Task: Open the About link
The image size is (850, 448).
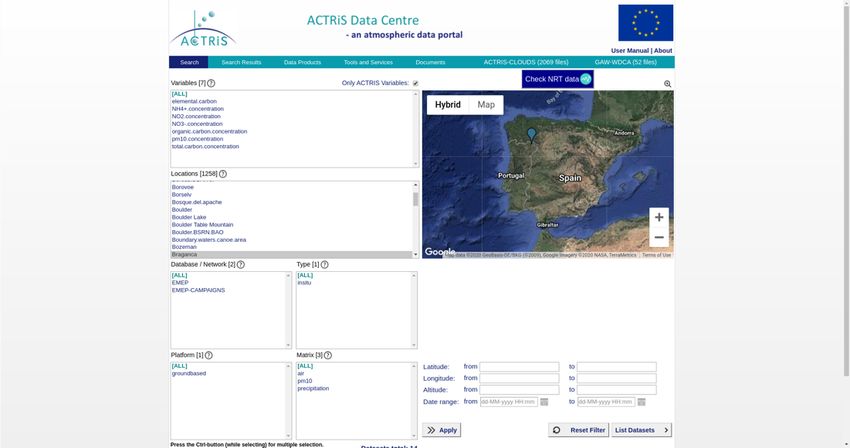Action: 663,50
